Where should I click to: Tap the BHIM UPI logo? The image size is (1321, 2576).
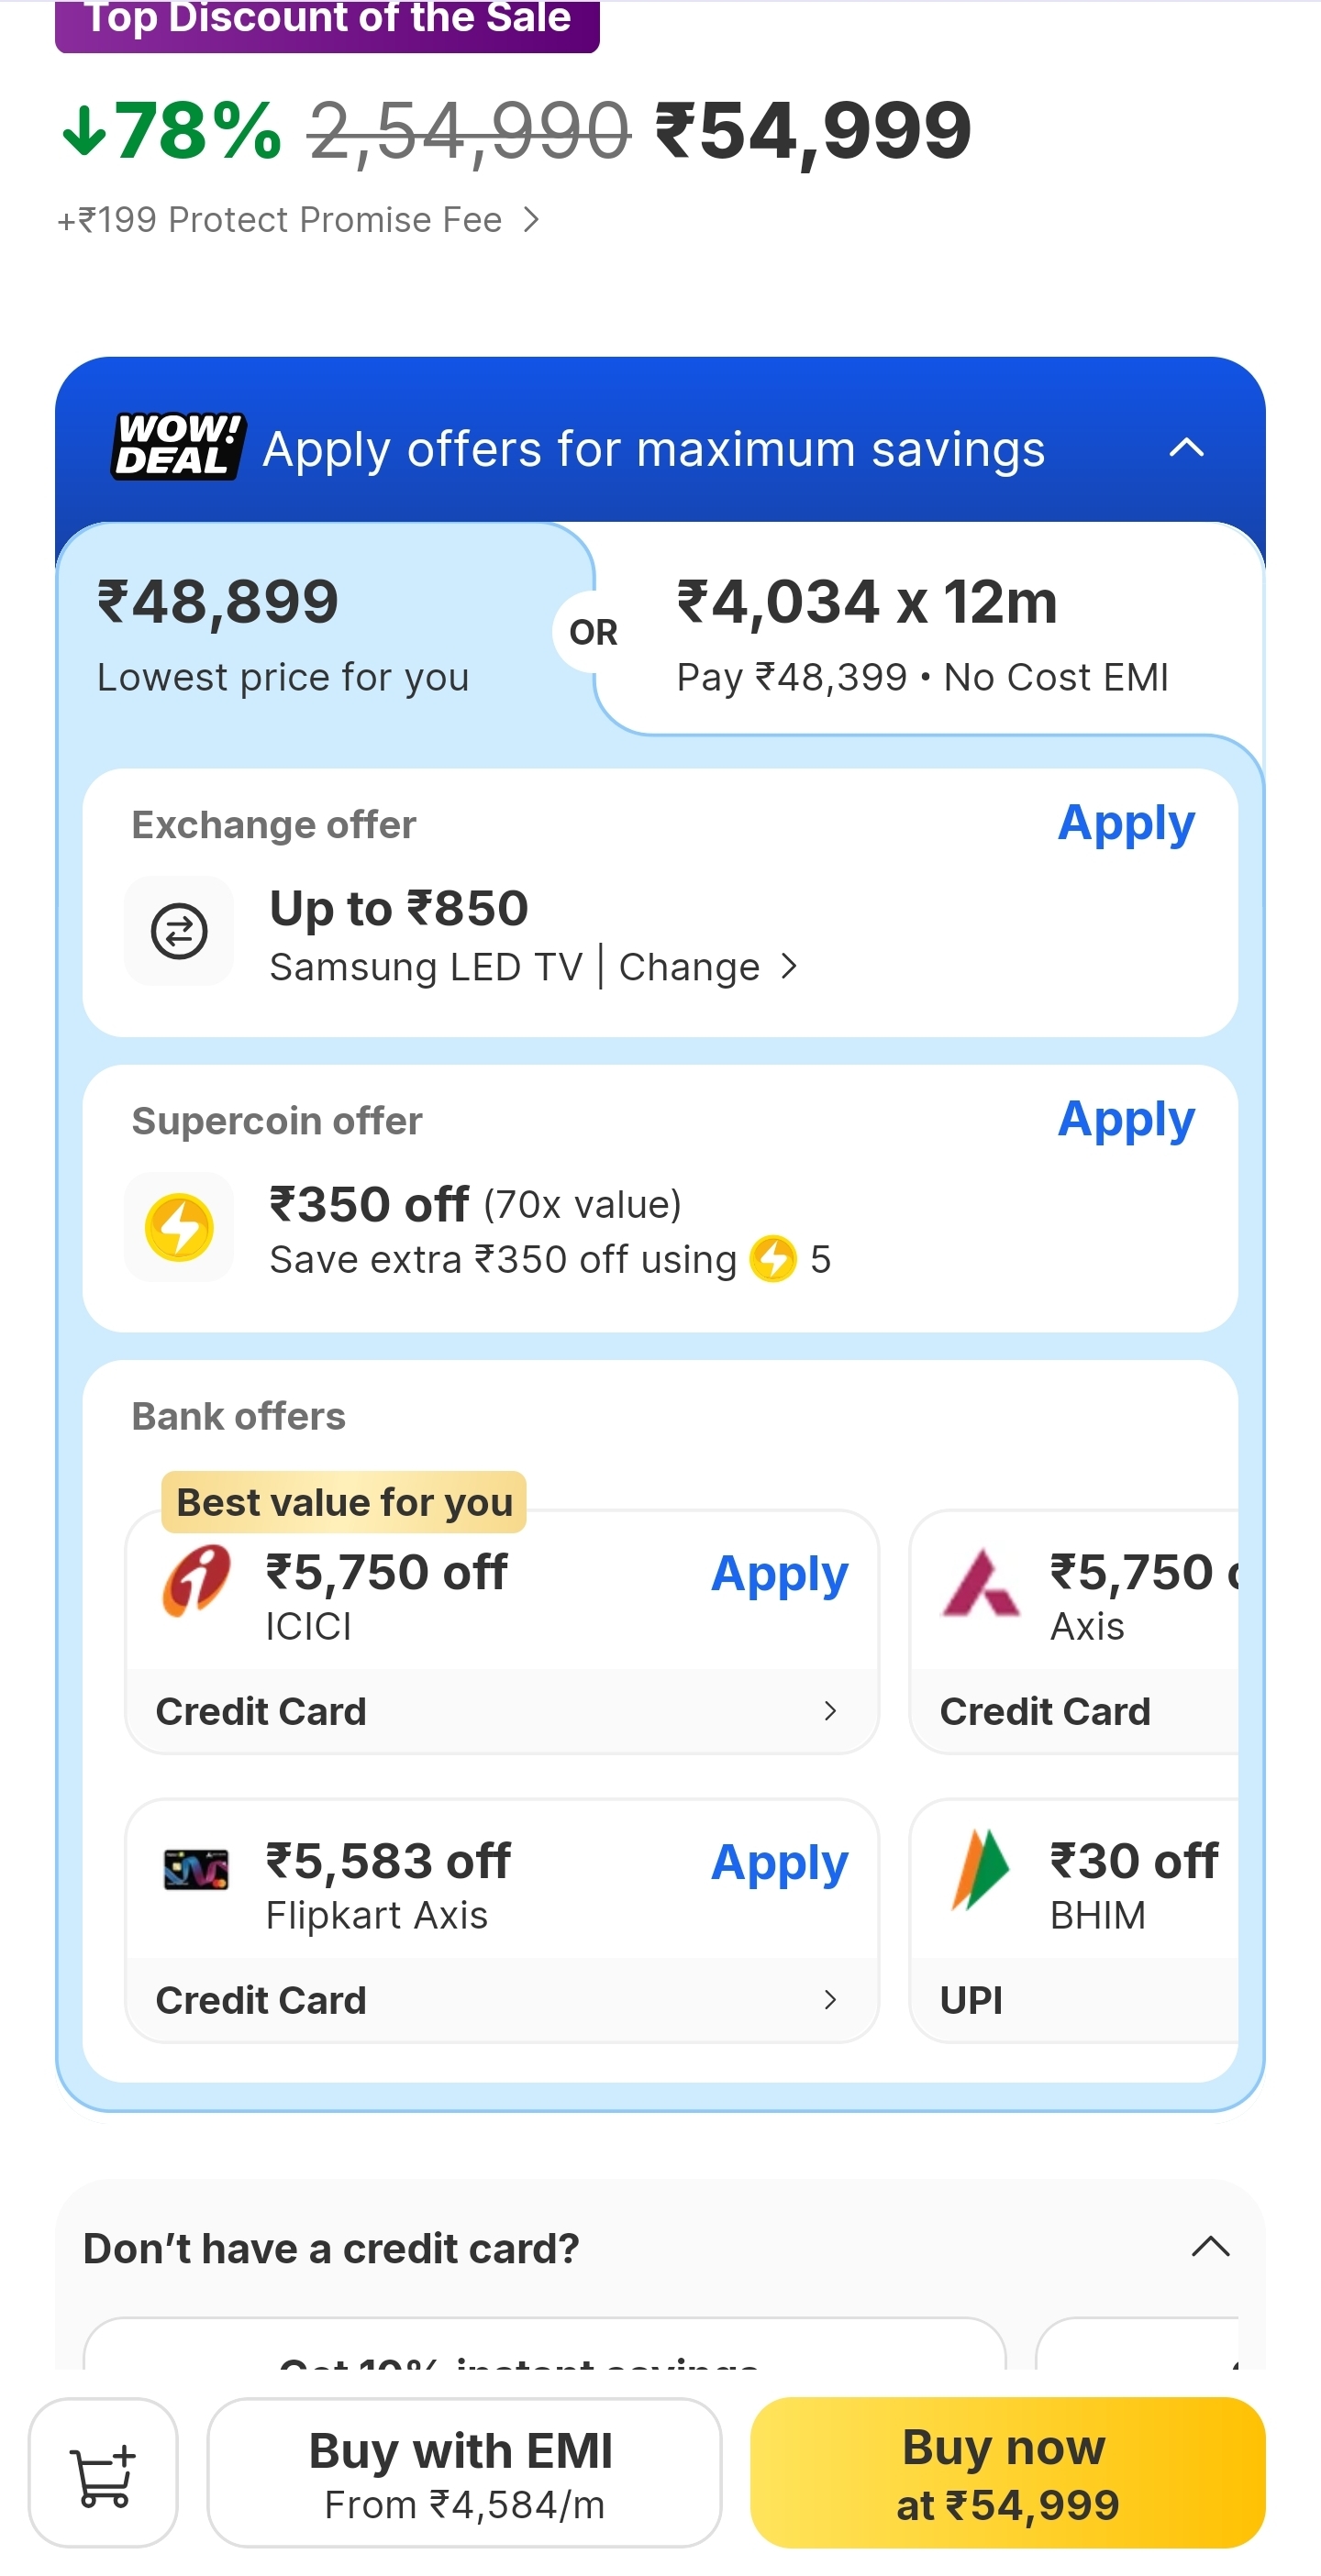tap(980, 1868)
